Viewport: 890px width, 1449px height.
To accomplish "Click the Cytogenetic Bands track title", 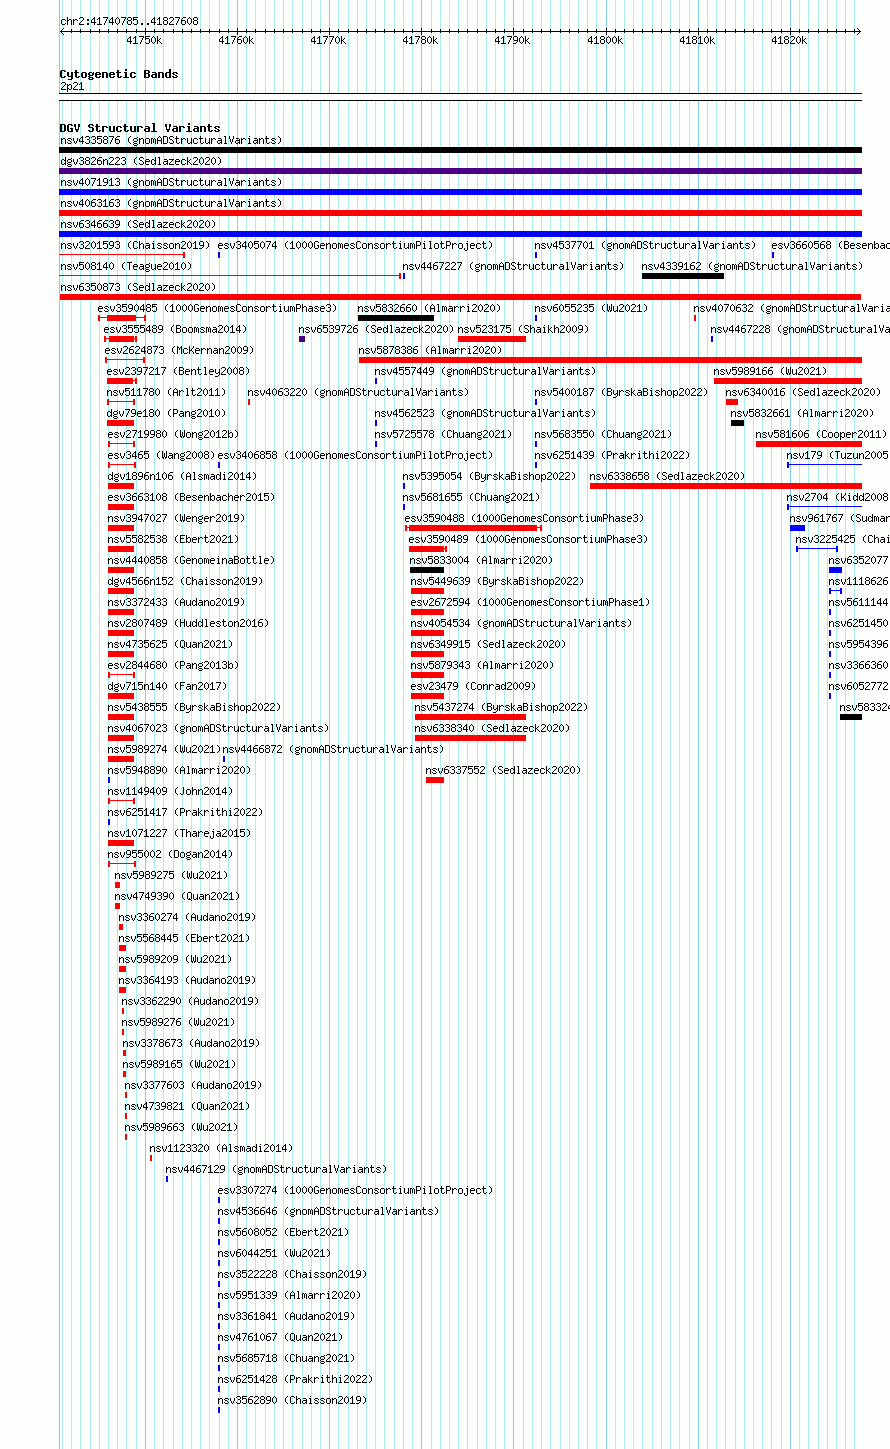I will click(x=119, y=74).
